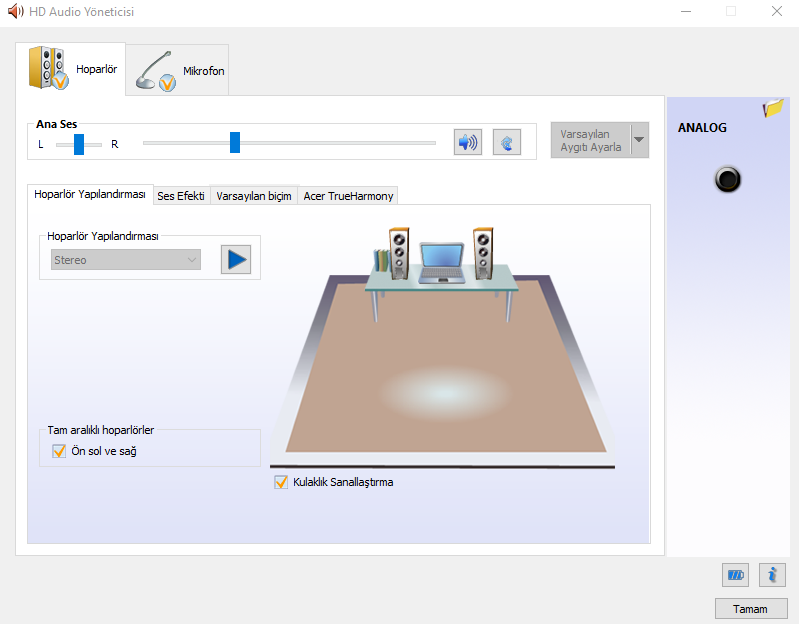
Task: Click the black analog audio jack
Action: click(727, 179)
